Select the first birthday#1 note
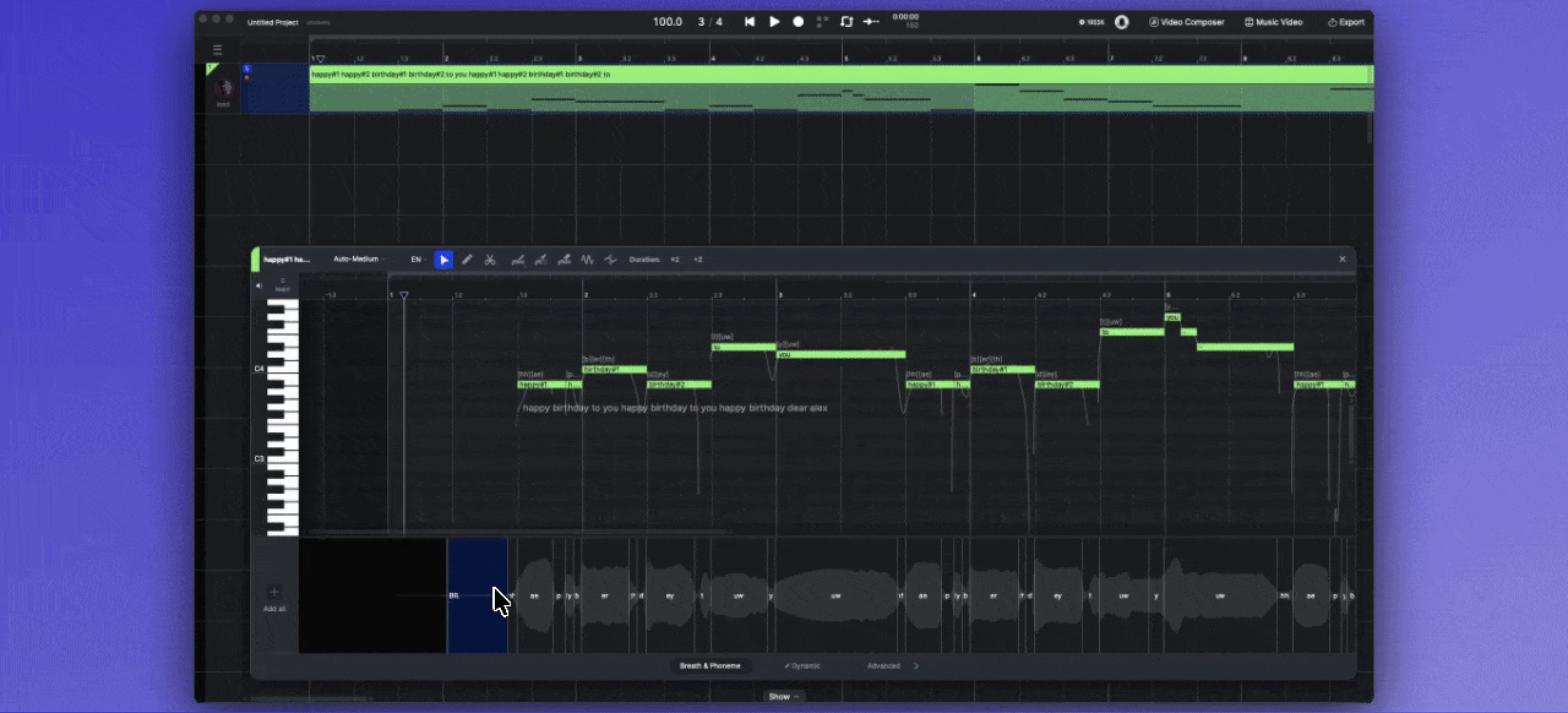 tap(614, 369)
